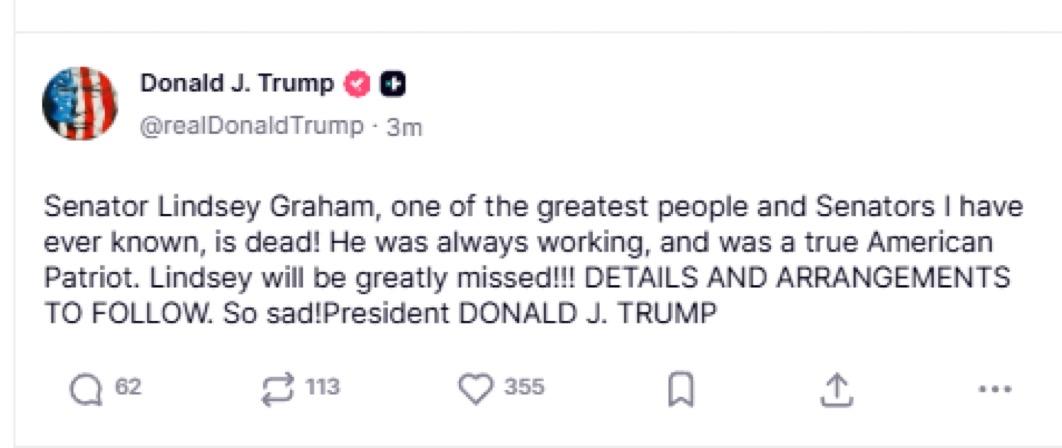The width and height of the screenshot is (1062, 448).
Task: Open the reply speech bubble icon
Action: (87, 391)
